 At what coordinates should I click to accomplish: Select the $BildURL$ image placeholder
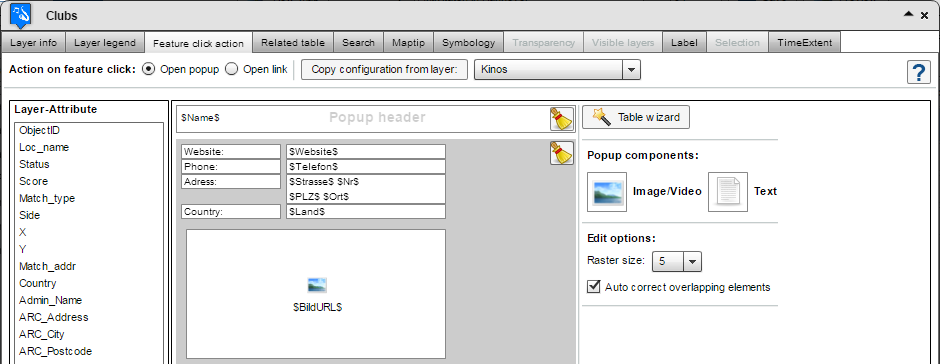[x=316, y=294]
